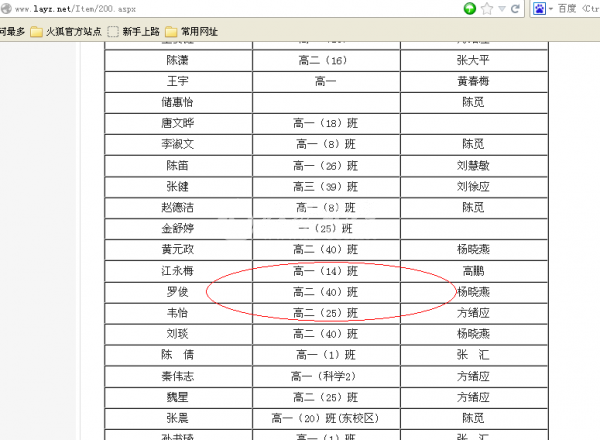Select table cell 陈苗

[178, 165]
